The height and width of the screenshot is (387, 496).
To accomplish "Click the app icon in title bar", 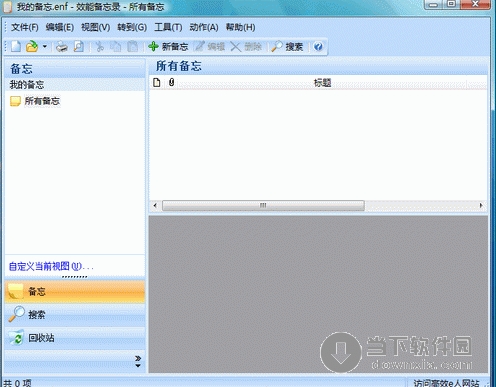I will [7, 6].
